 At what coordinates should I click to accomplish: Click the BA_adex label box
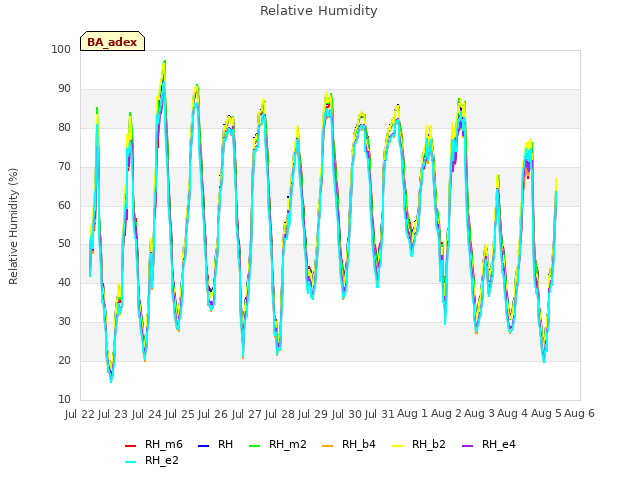pos(112,41)
